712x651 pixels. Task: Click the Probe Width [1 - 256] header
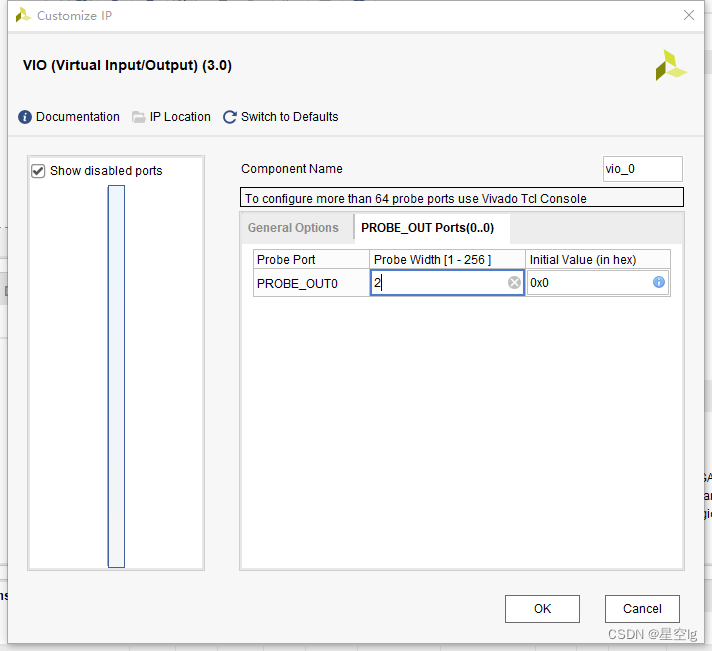click(x=447, y=259)
